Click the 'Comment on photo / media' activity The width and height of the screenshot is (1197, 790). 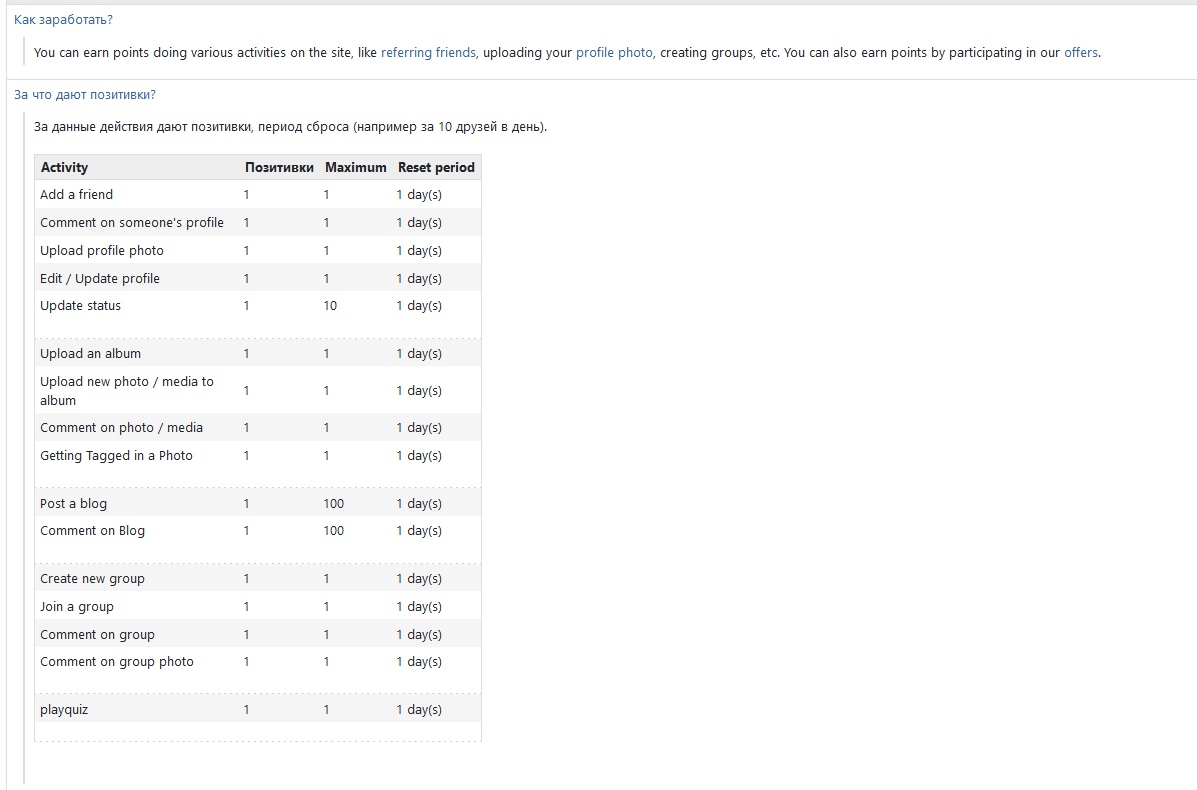pyautogui.click(x=121, y=427)
